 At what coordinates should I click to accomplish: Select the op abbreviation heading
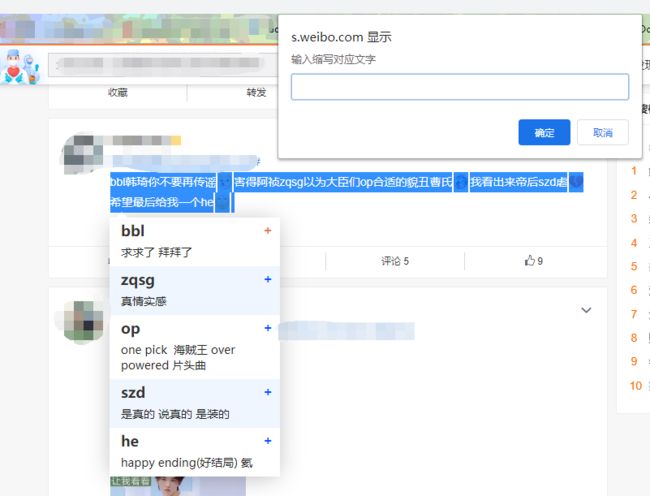(x=130, y=329)
